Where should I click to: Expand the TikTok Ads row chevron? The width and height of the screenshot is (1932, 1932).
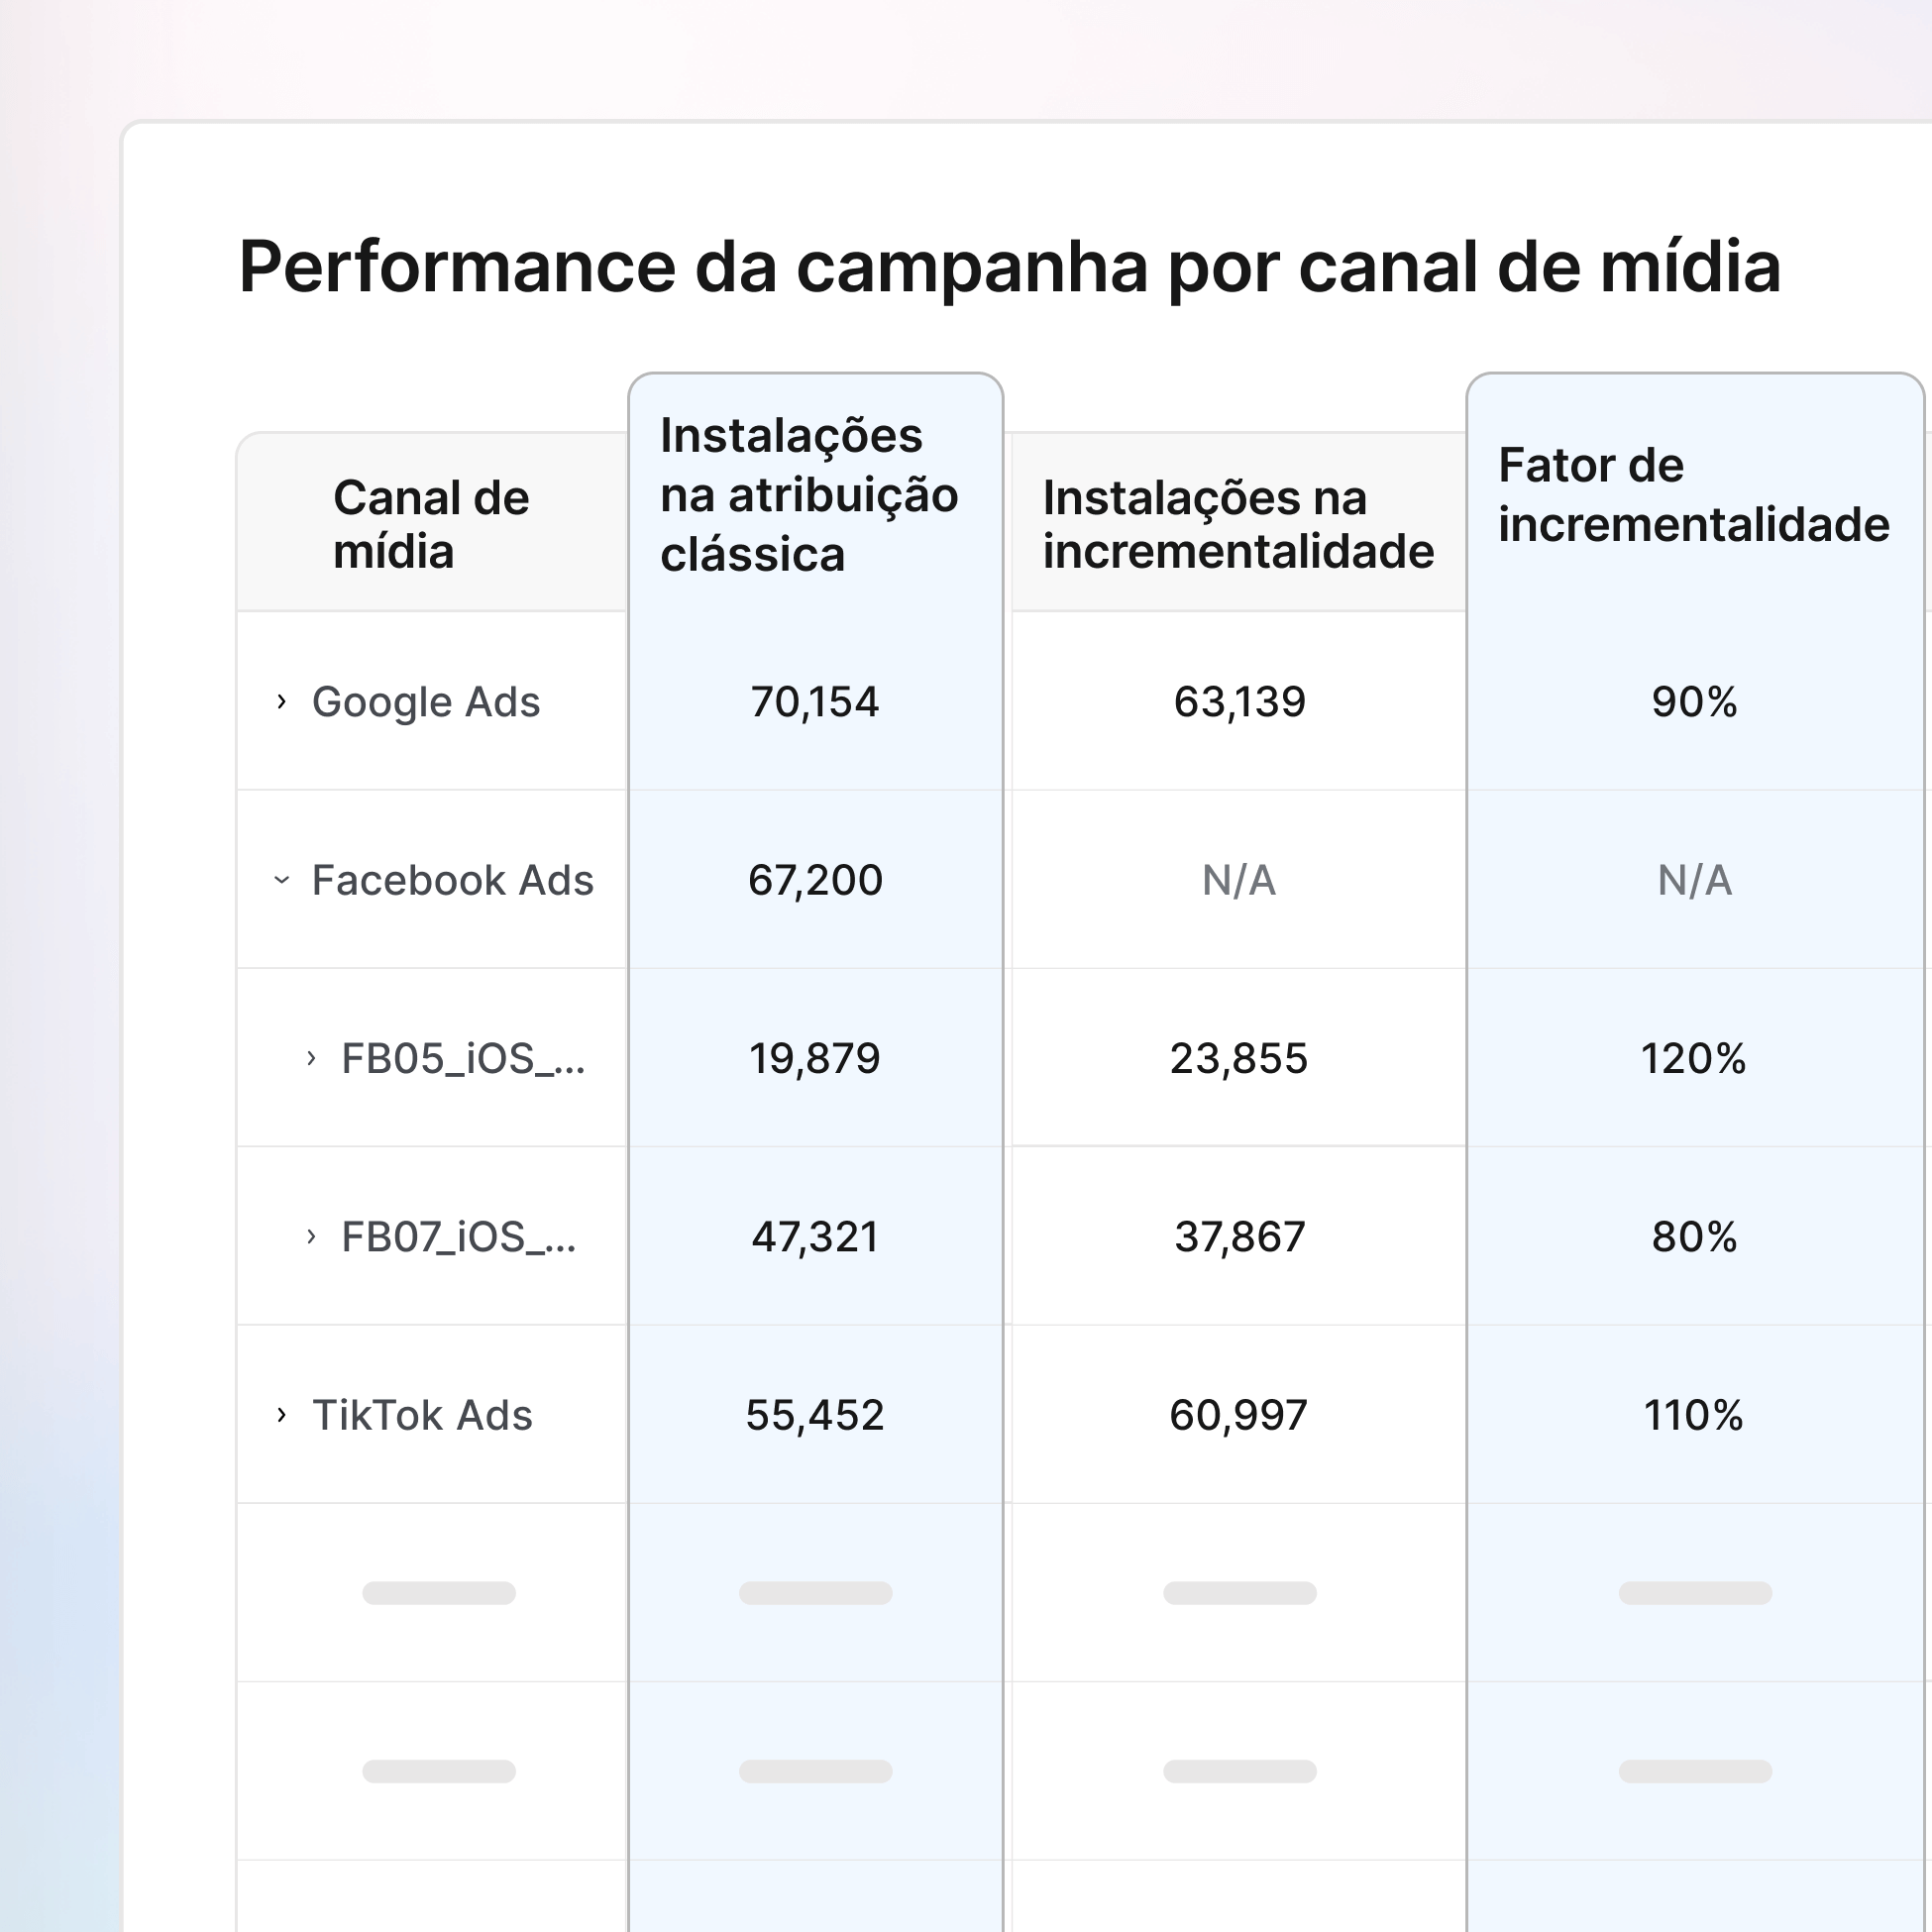[281, 1415]
